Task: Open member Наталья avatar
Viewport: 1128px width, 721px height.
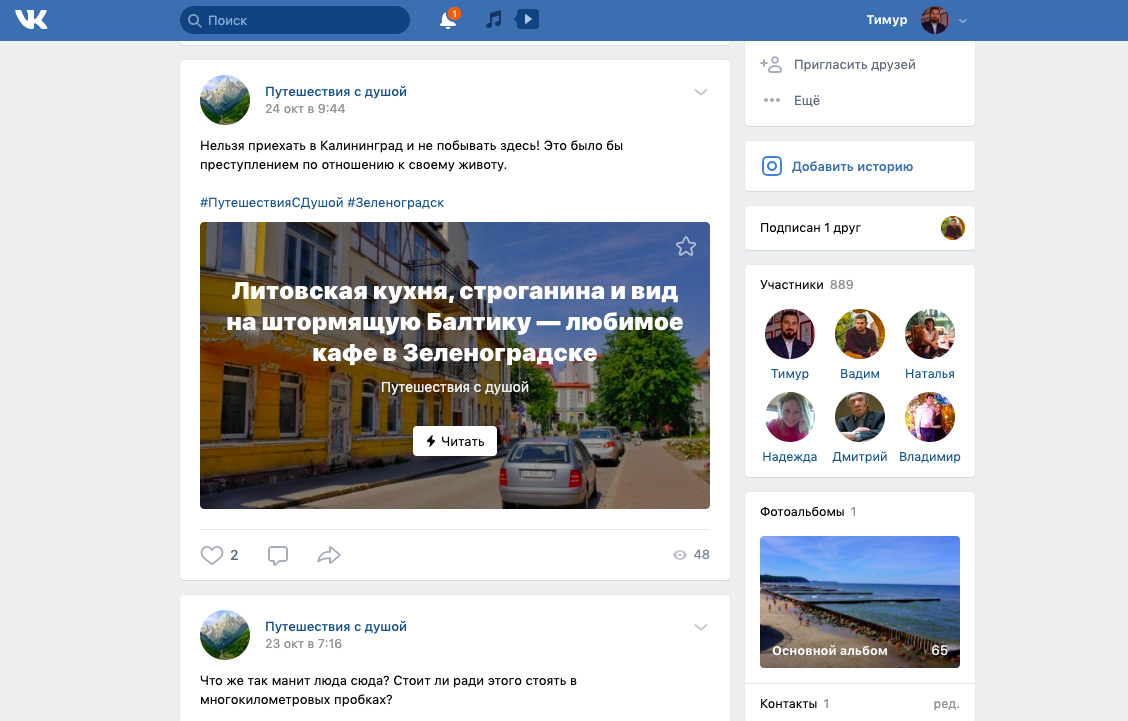Action: (x=929, y=334)
